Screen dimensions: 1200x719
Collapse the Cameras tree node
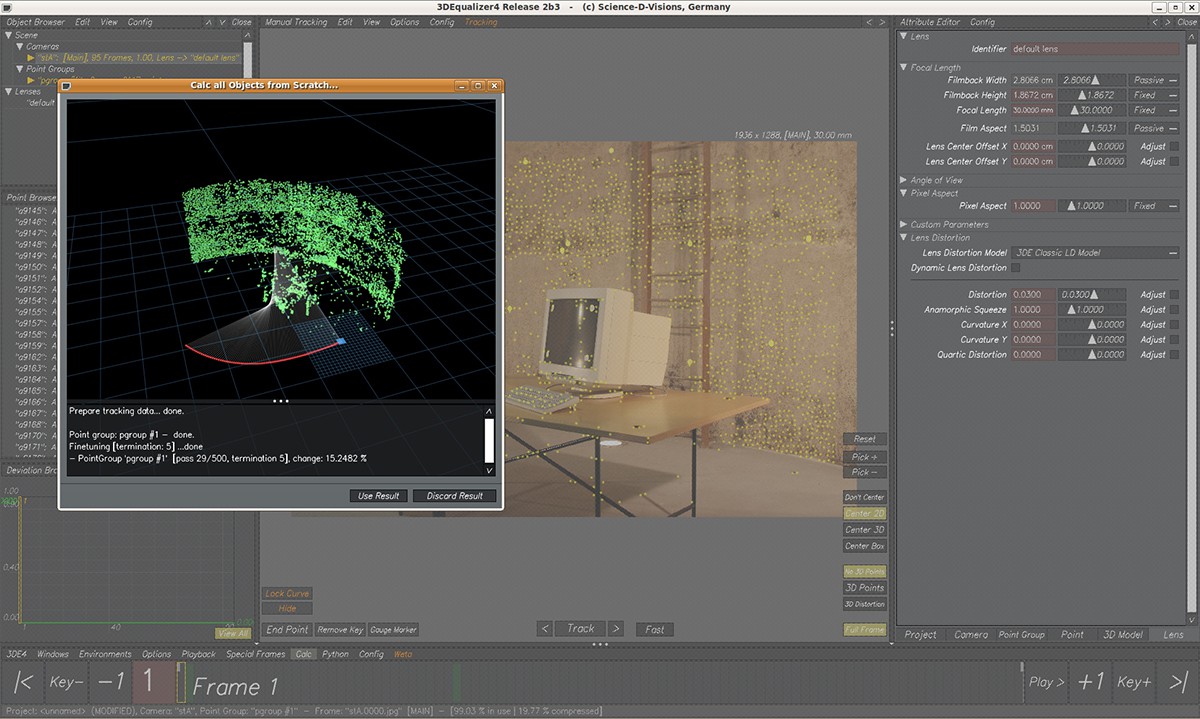coord(20,46)
